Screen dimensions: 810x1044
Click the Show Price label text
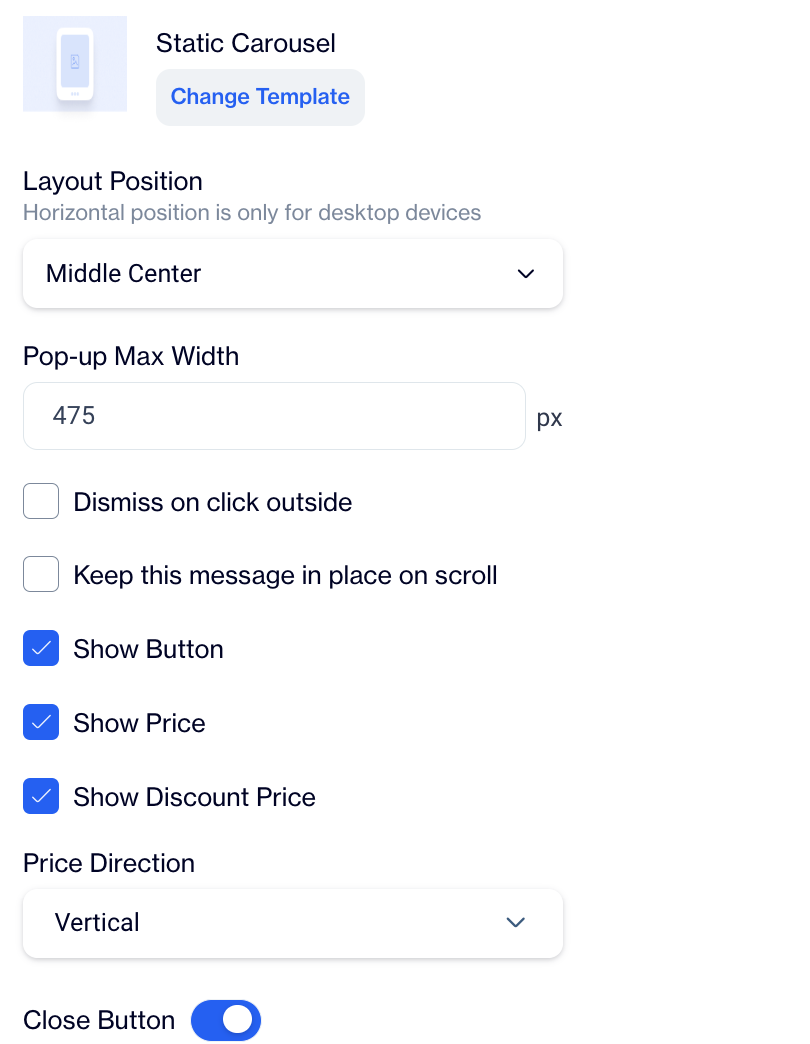[140, 723]
